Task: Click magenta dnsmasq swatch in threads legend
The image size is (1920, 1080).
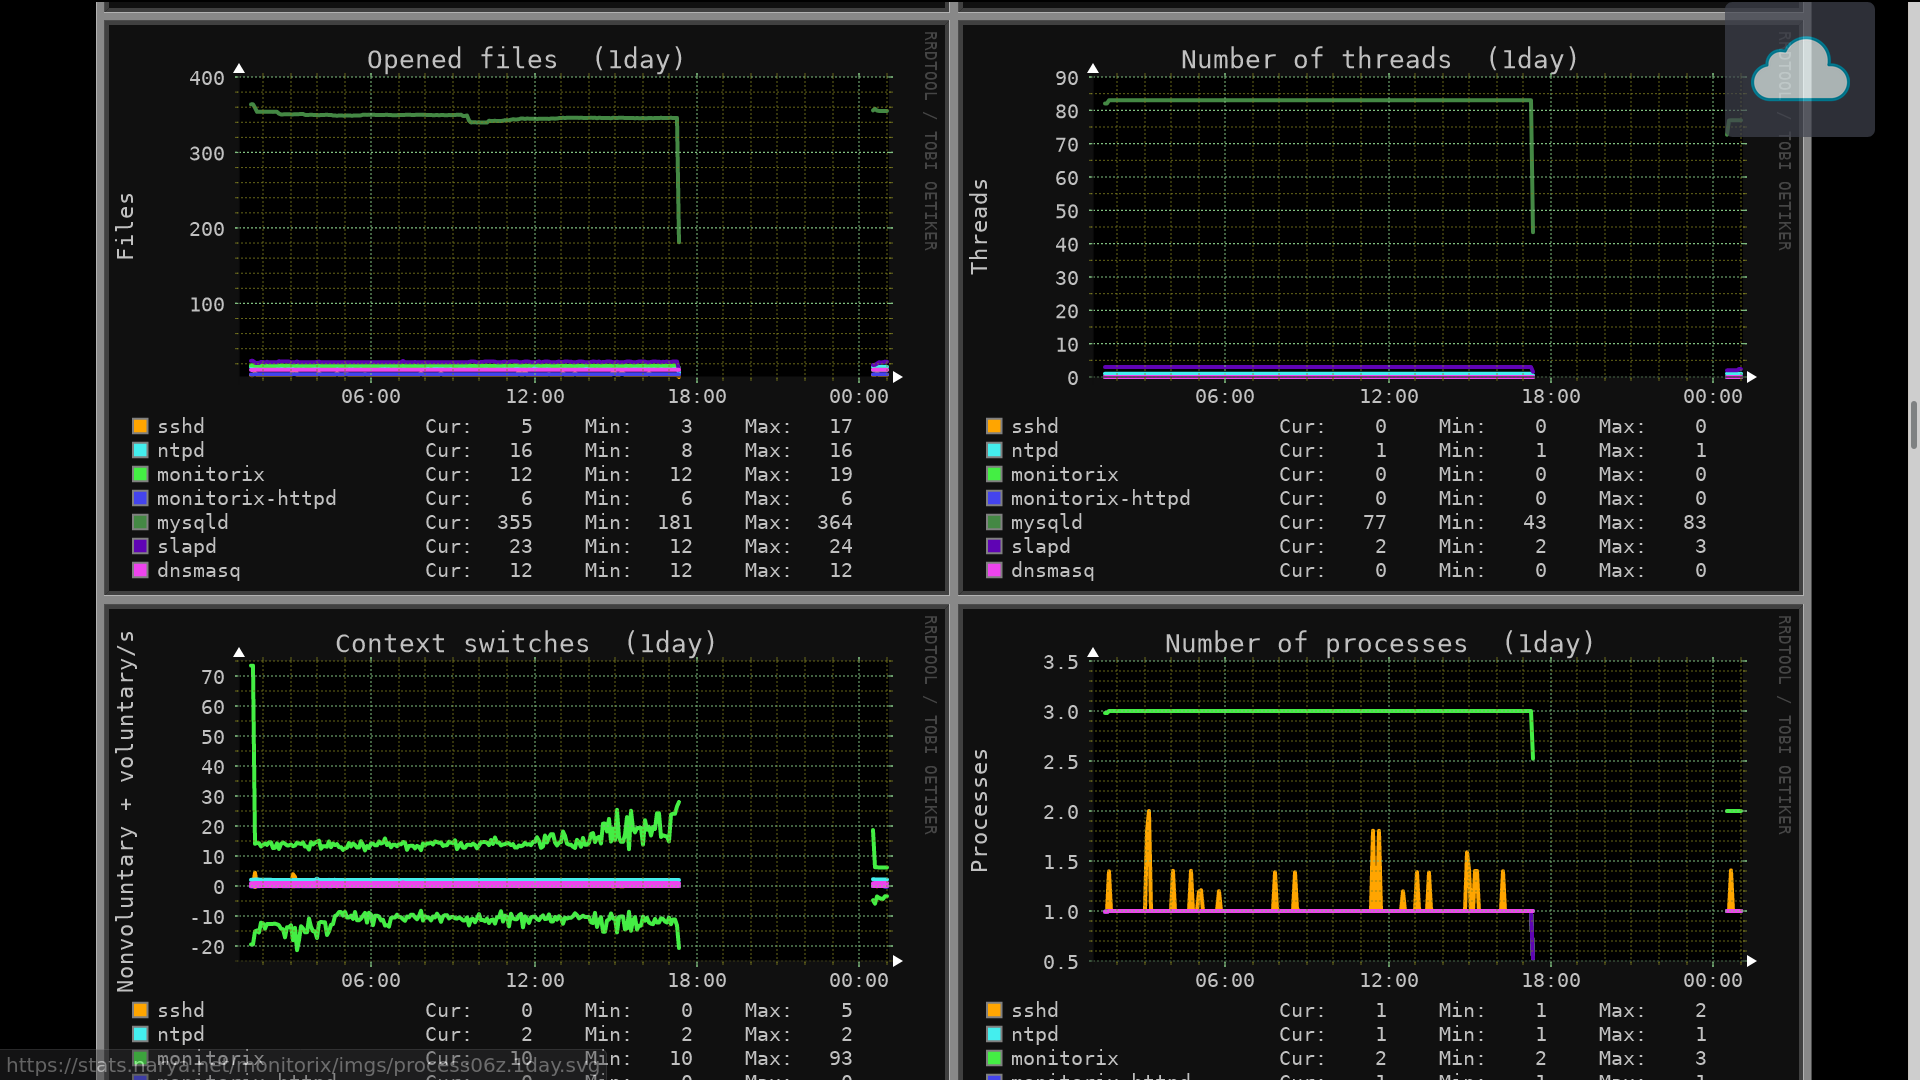Action: [x=994, y=570]
